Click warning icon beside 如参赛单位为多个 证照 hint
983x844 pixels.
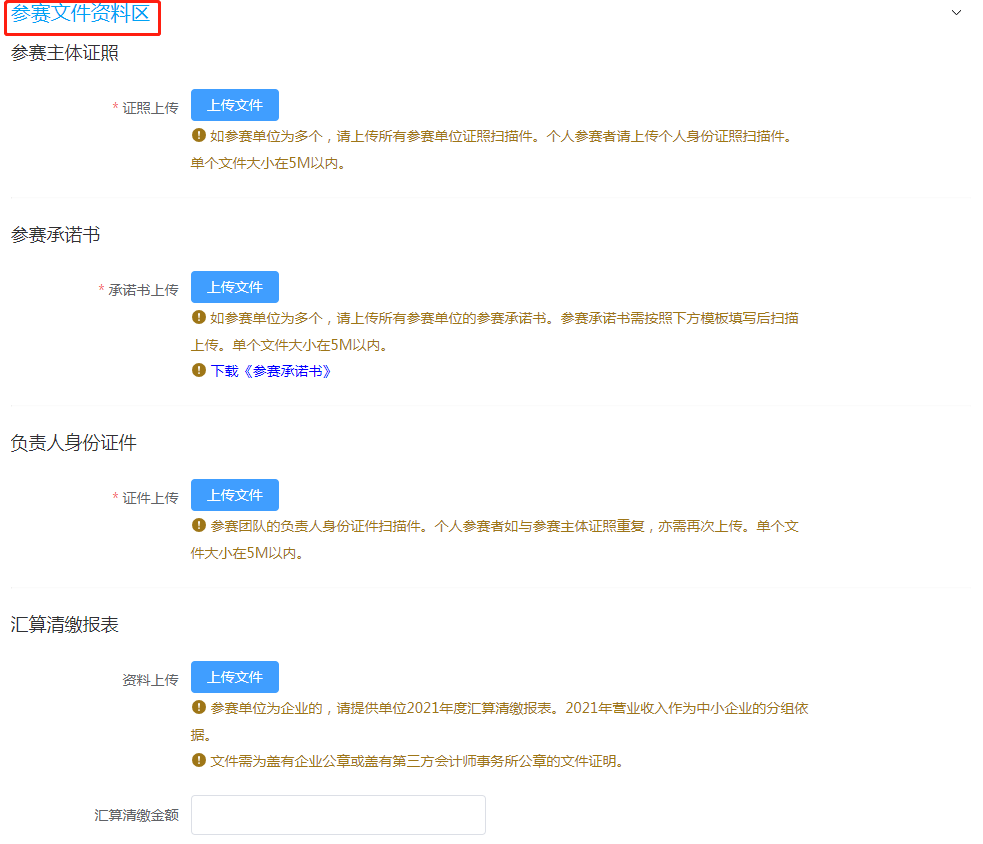[199, 135]
